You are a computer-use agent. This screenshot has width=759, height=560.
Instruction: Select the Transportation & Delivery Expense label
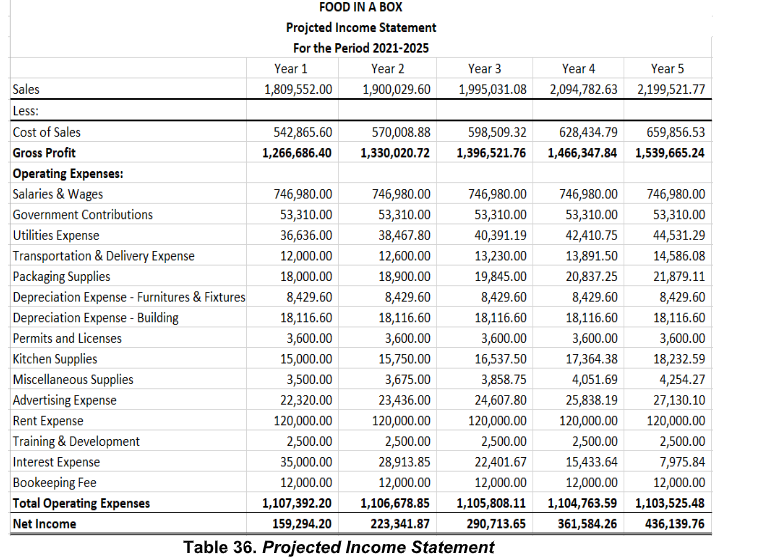tap(104, 256)
